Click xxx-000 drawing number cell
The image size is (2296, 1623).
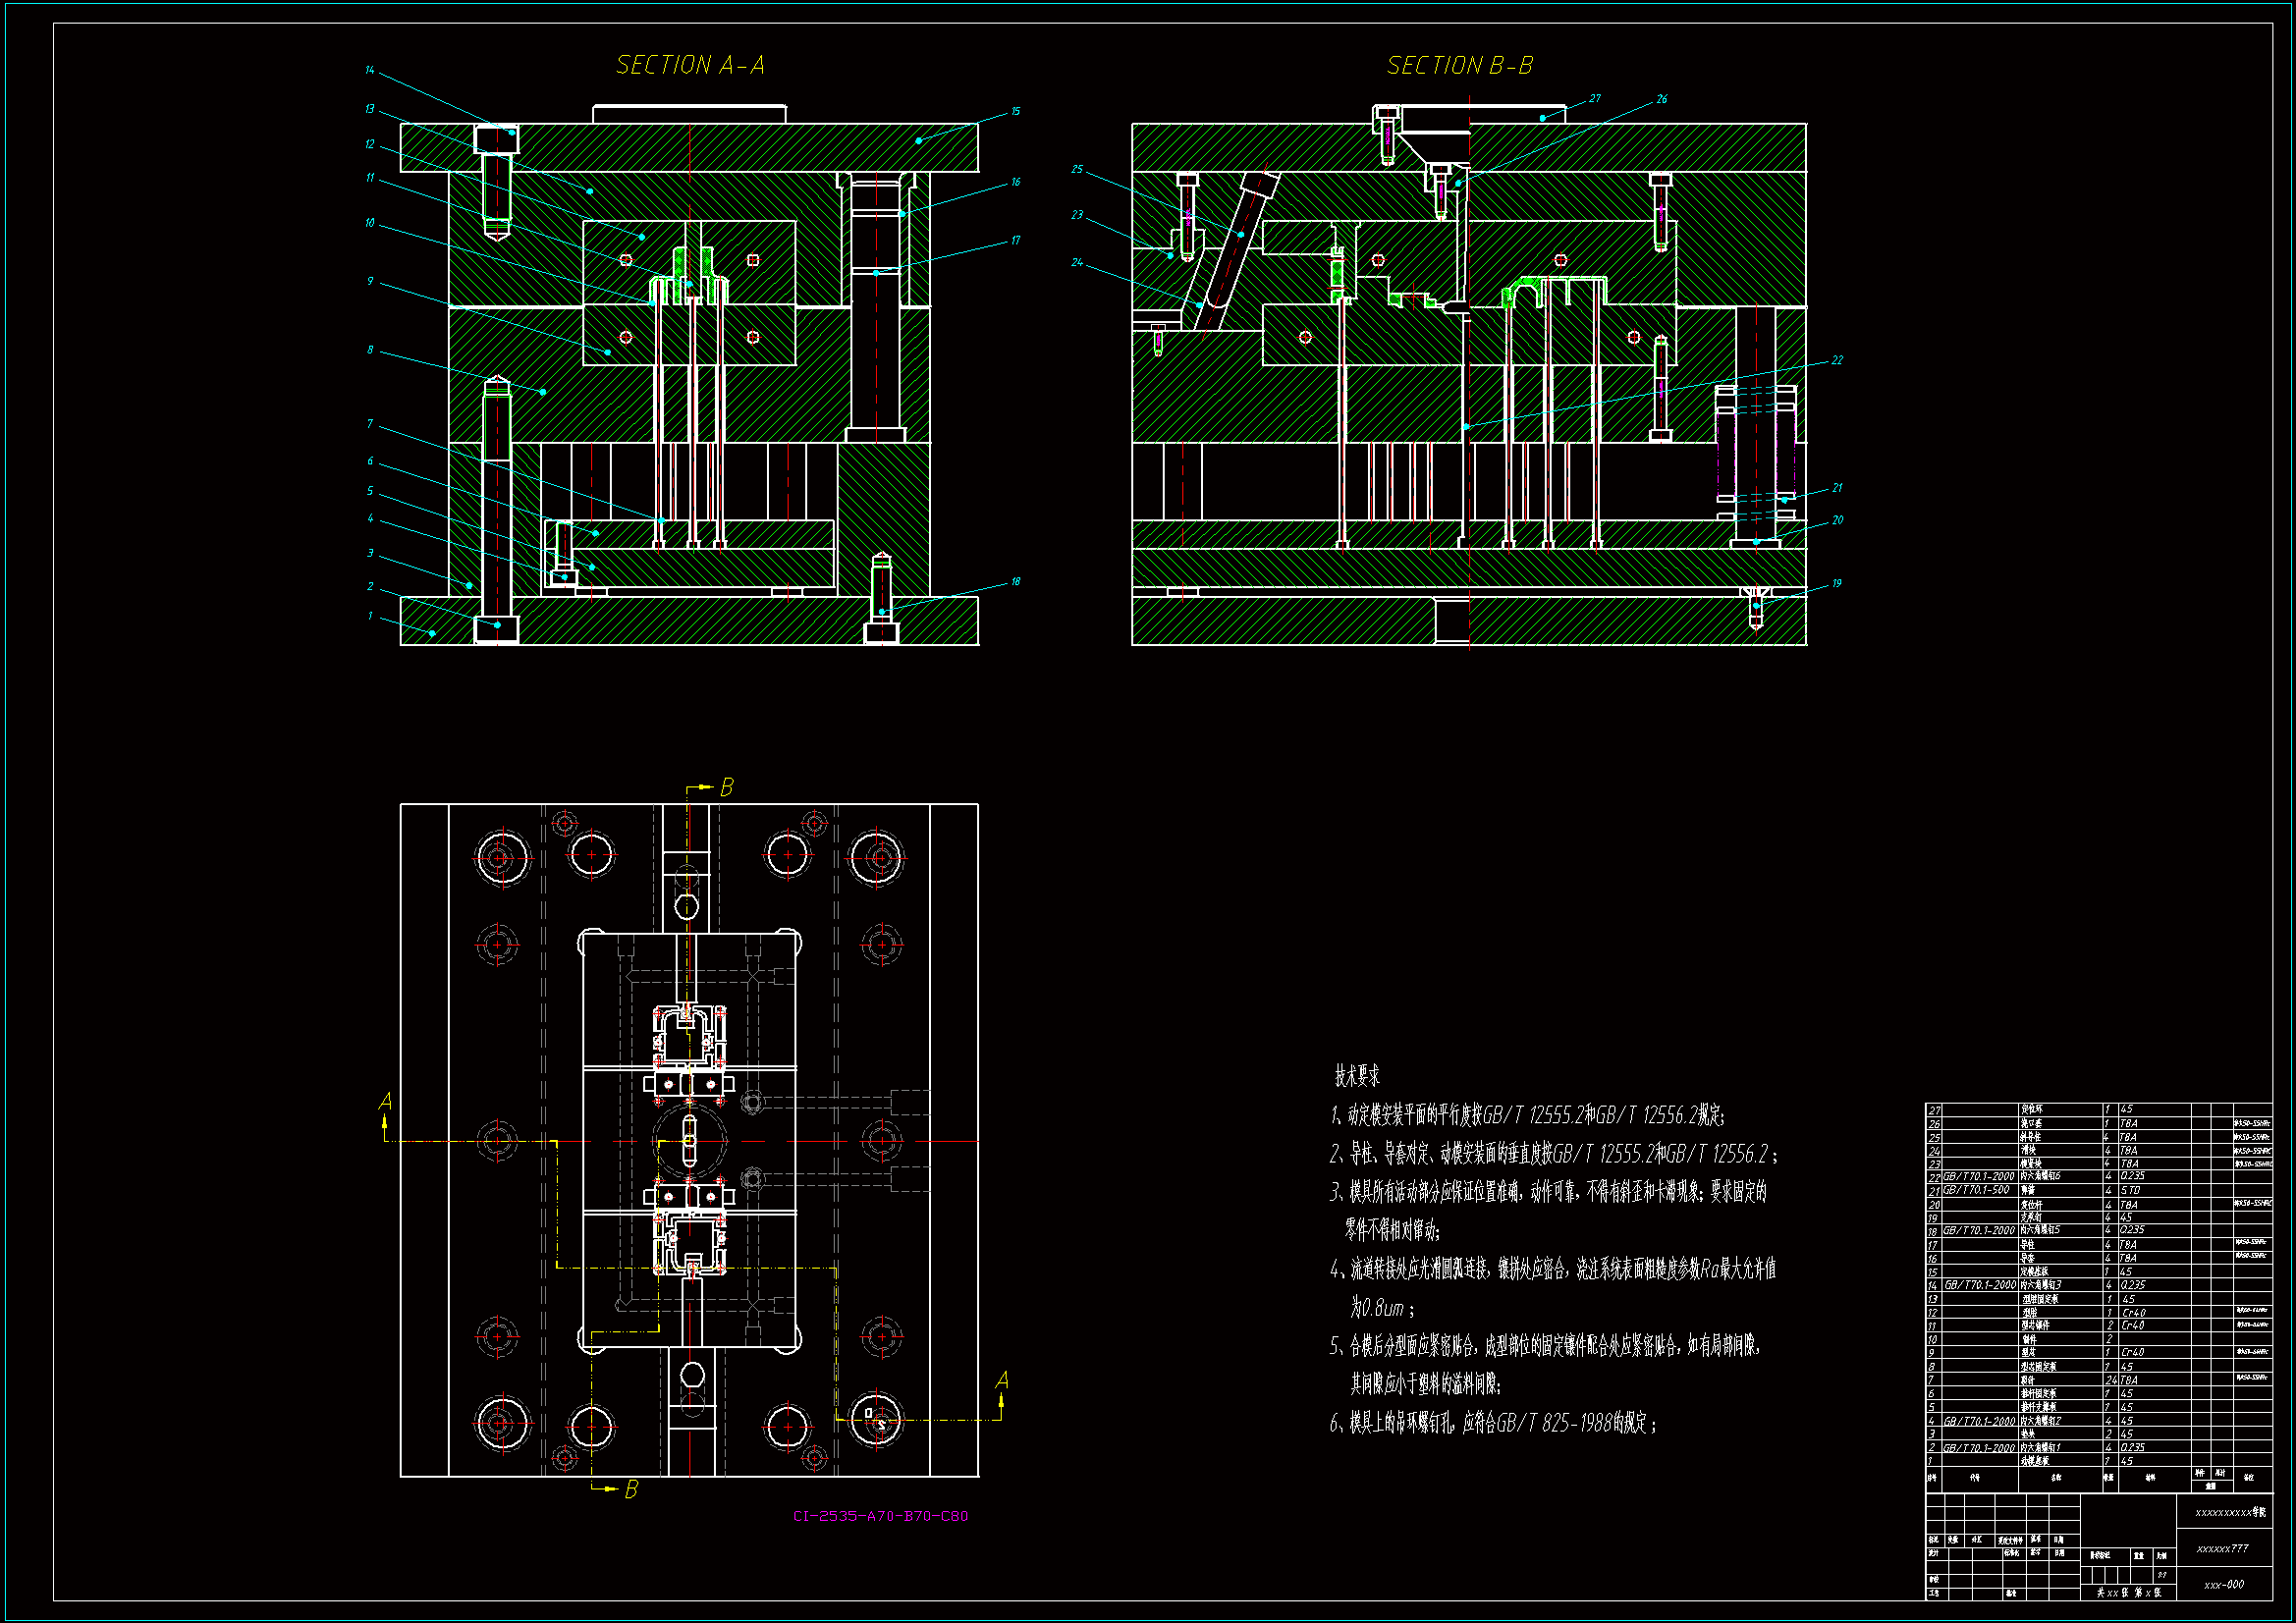[2224, 1585]
